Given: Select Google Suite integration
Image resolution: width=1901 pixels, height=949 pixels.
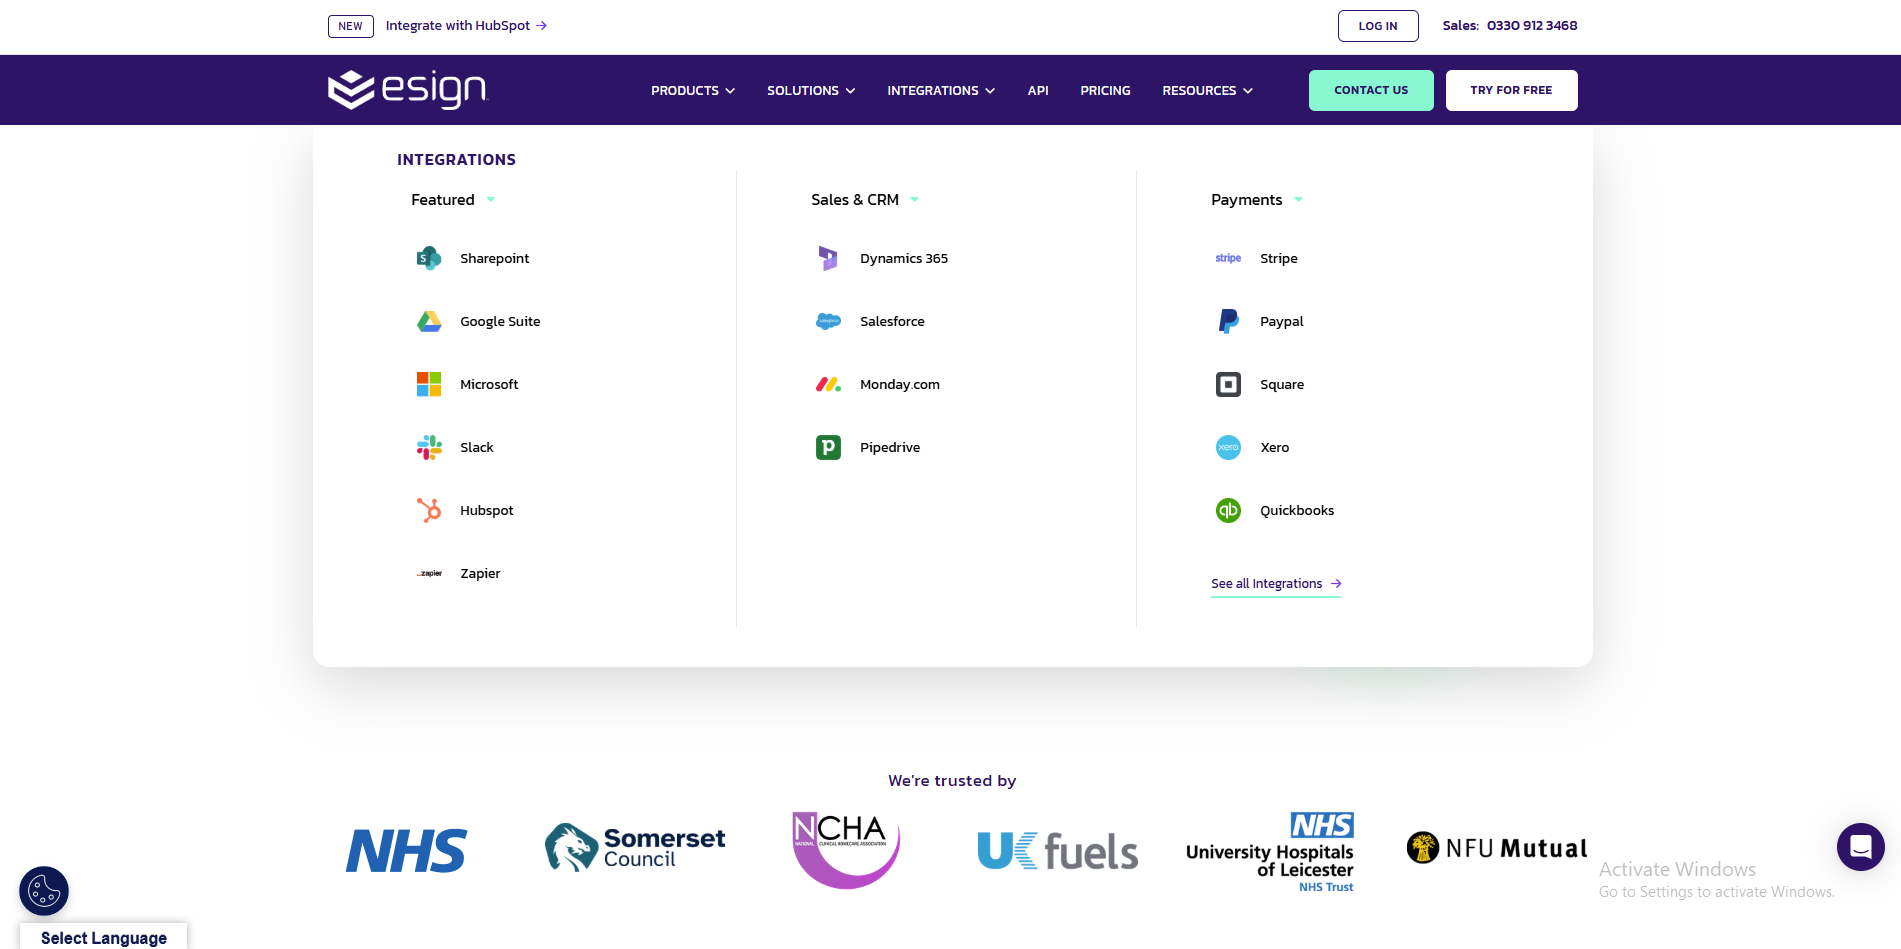Looking at the screenshot, I should [x=500, y=321].
